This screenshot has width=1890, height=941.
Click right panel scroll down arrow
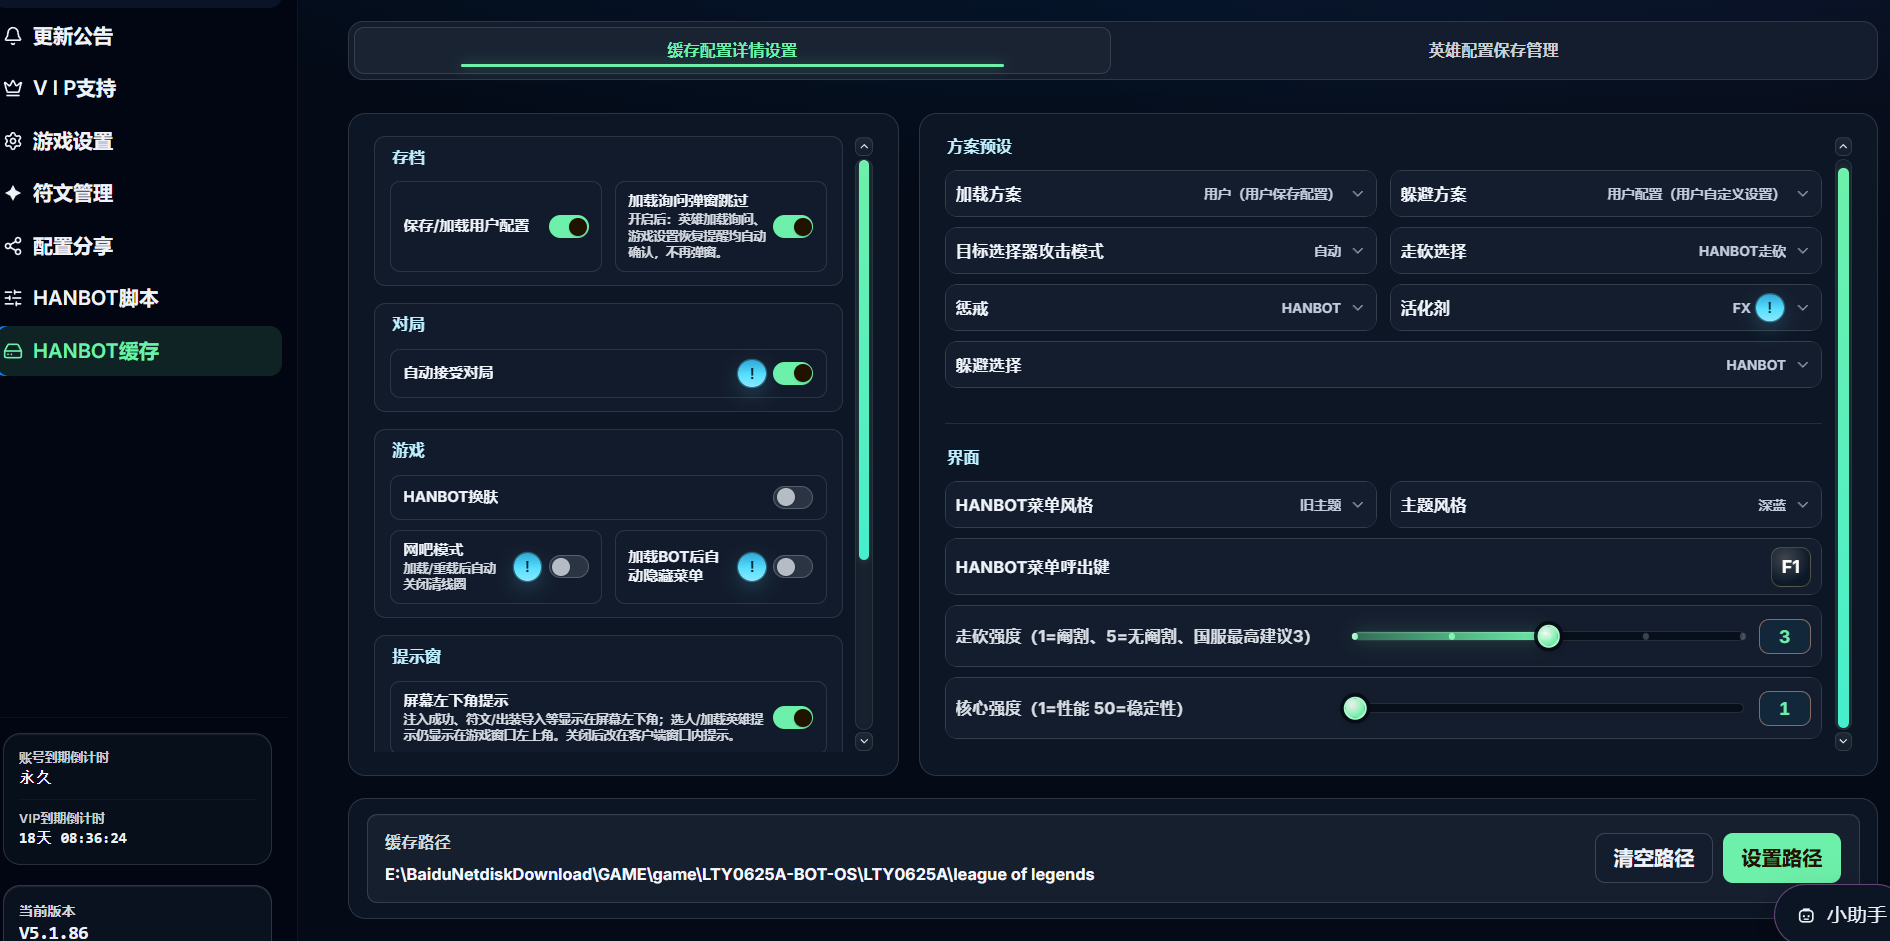point(1843,741)
